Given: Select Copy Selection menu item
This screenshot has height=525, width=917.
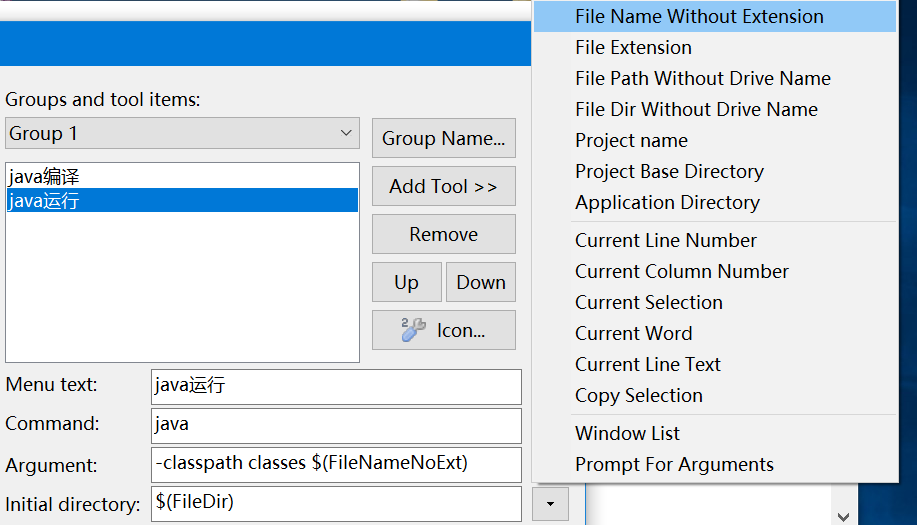Looking at the screenshot, I should tap(715, 395).
